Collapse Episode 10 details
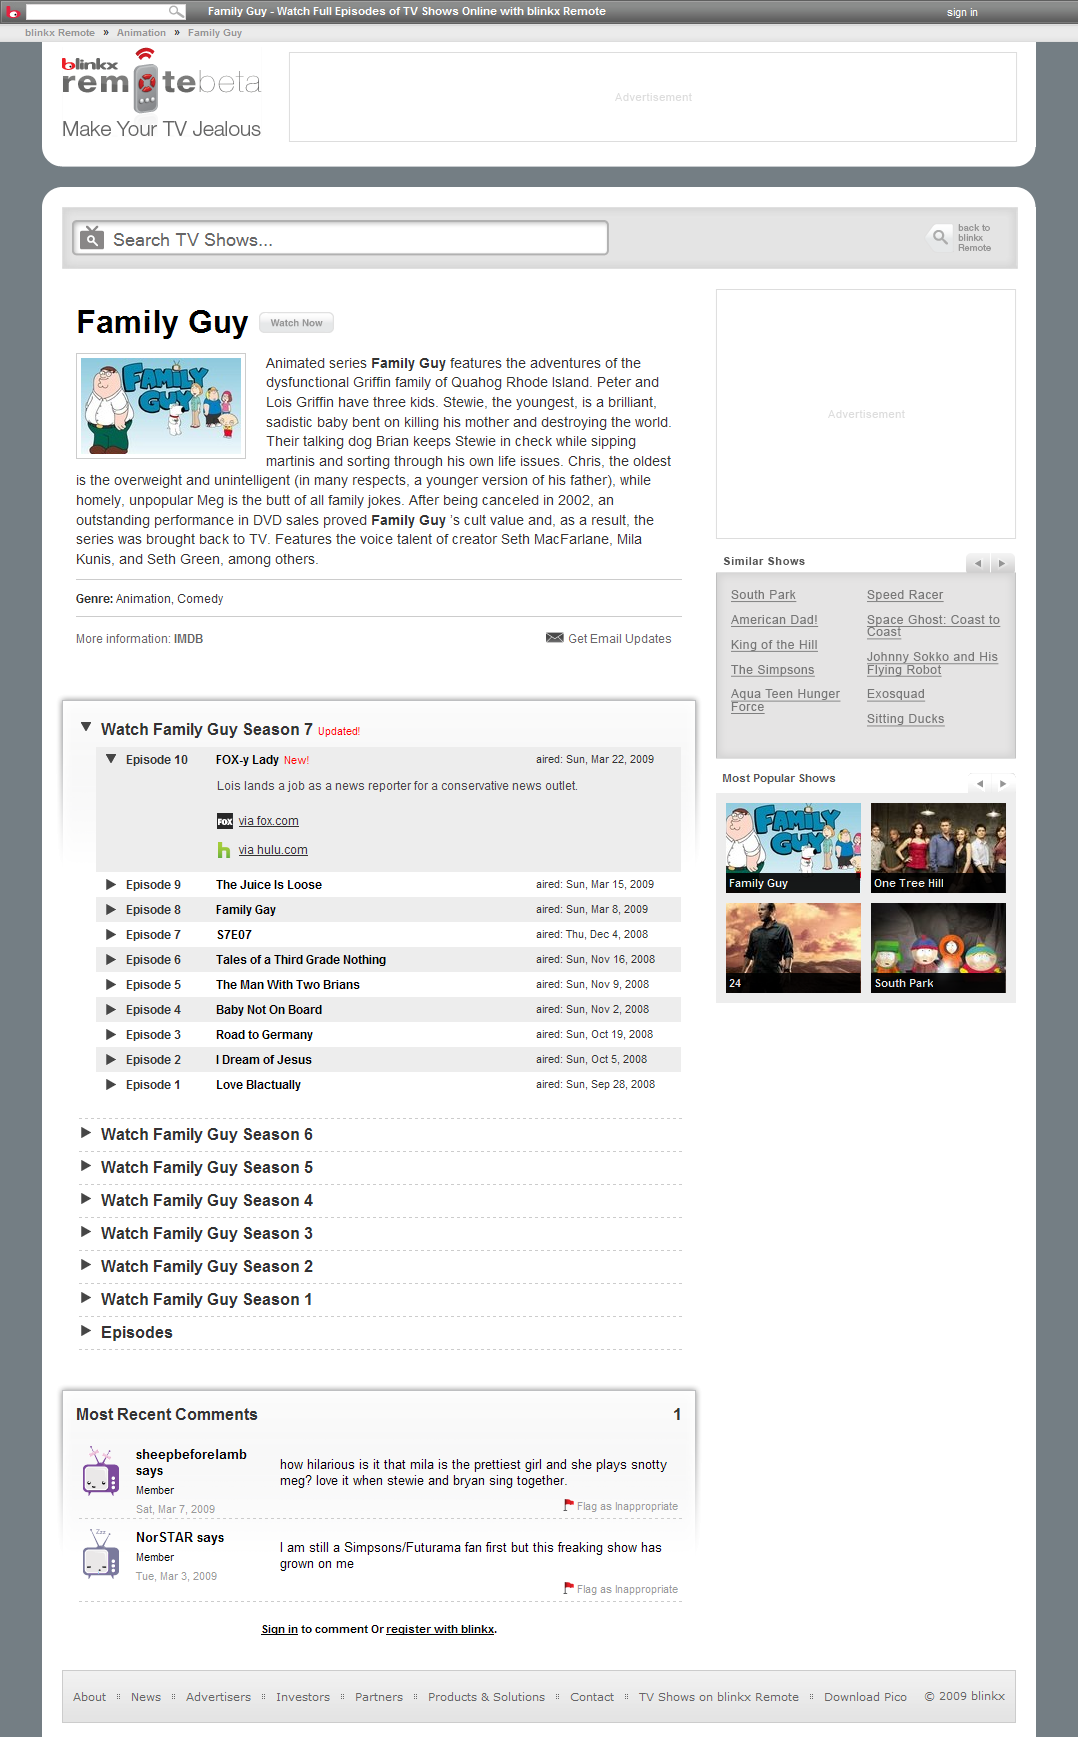Screen dimensions: 1078x1737 pos(111,759)
